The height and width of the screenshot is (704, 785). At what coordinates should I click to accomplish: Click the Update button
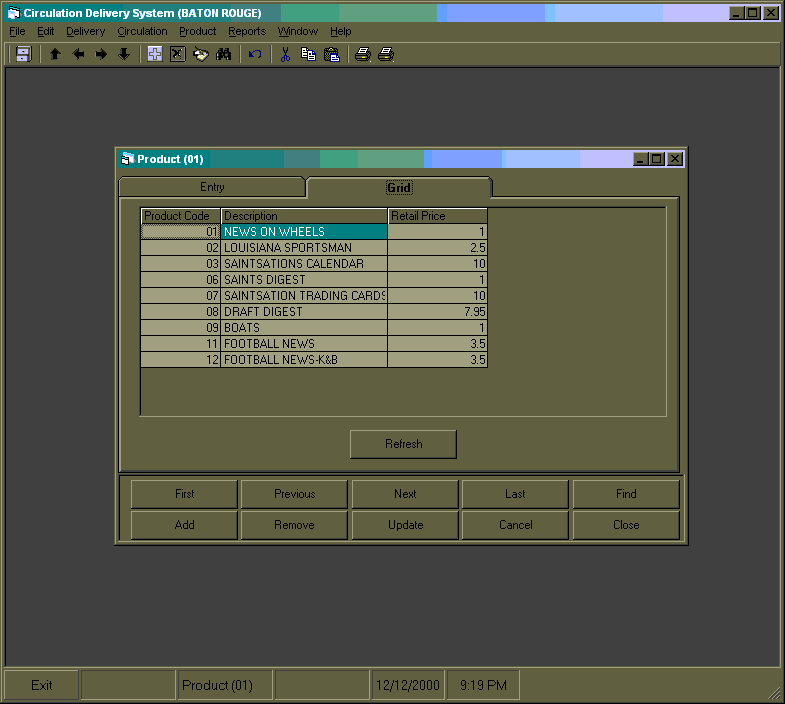point(405,525)
